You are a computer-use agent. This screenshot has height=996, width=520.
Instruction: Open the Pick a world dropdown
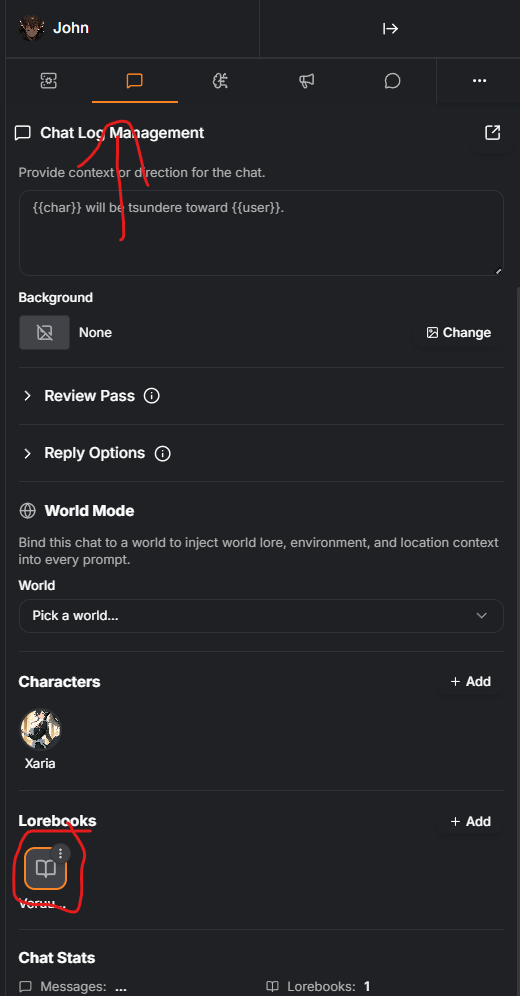(262, 616)
